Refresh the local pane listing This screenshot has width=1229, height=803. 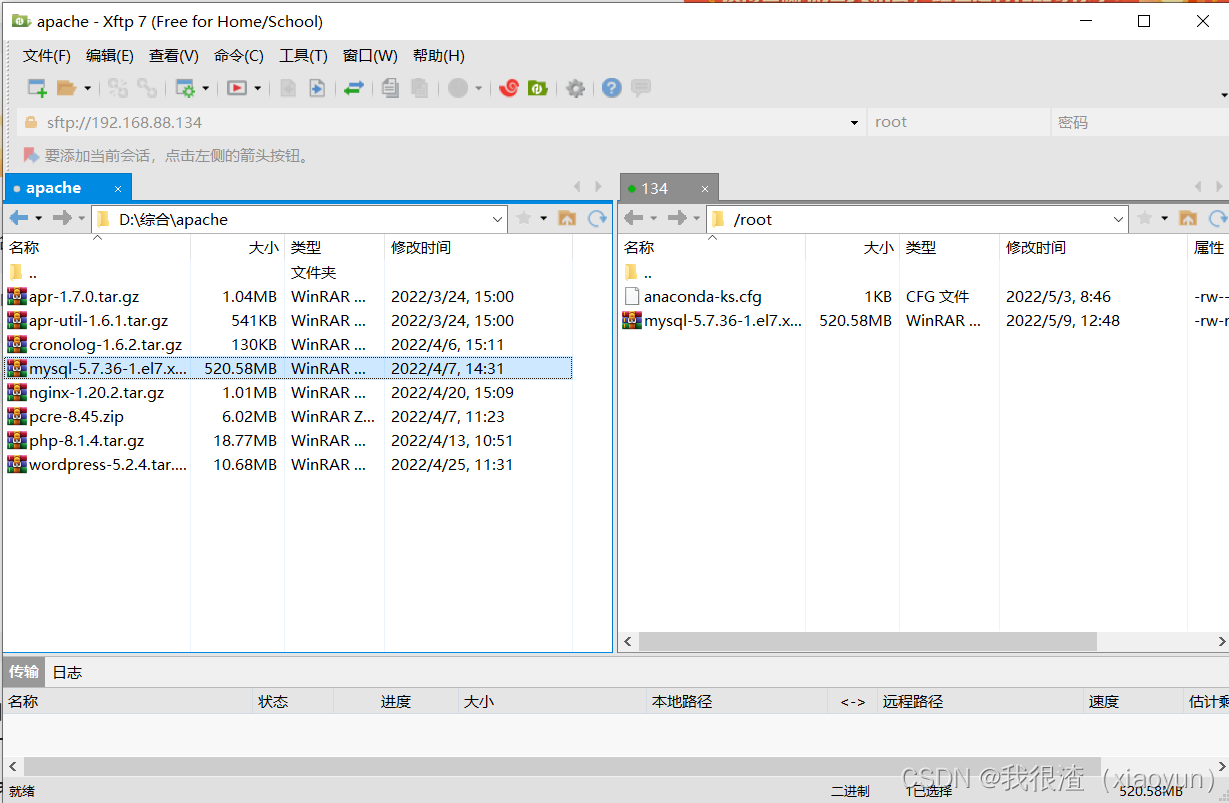[597, 218]
